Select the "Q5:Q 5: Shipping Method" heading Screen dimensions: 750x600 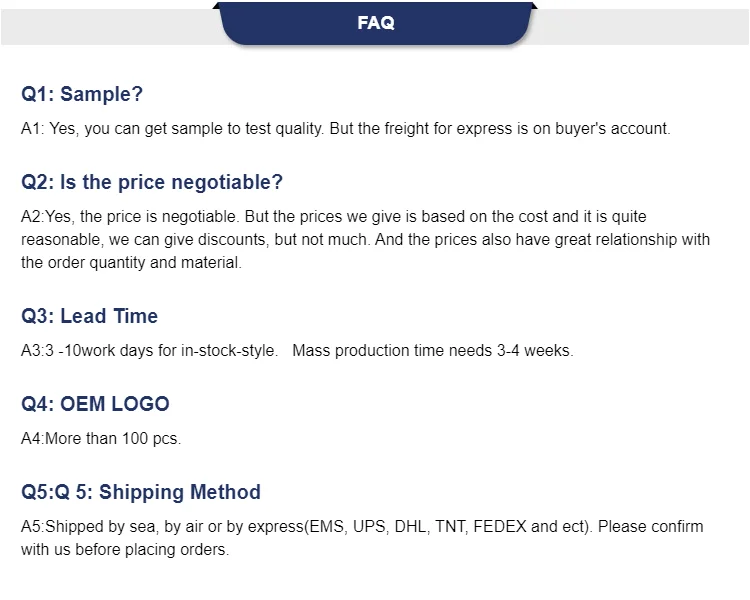(x=141, y=492)
